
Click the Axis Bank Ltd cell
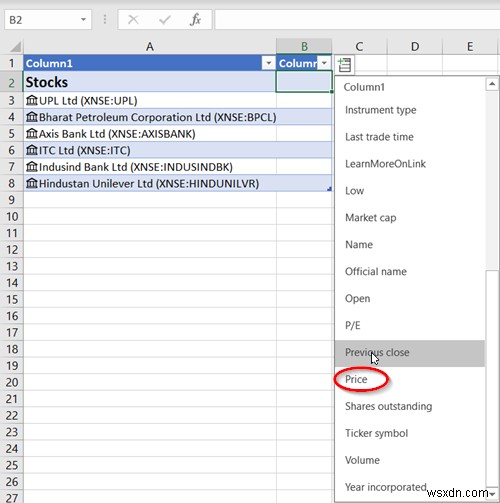click(x=150, y=134)
